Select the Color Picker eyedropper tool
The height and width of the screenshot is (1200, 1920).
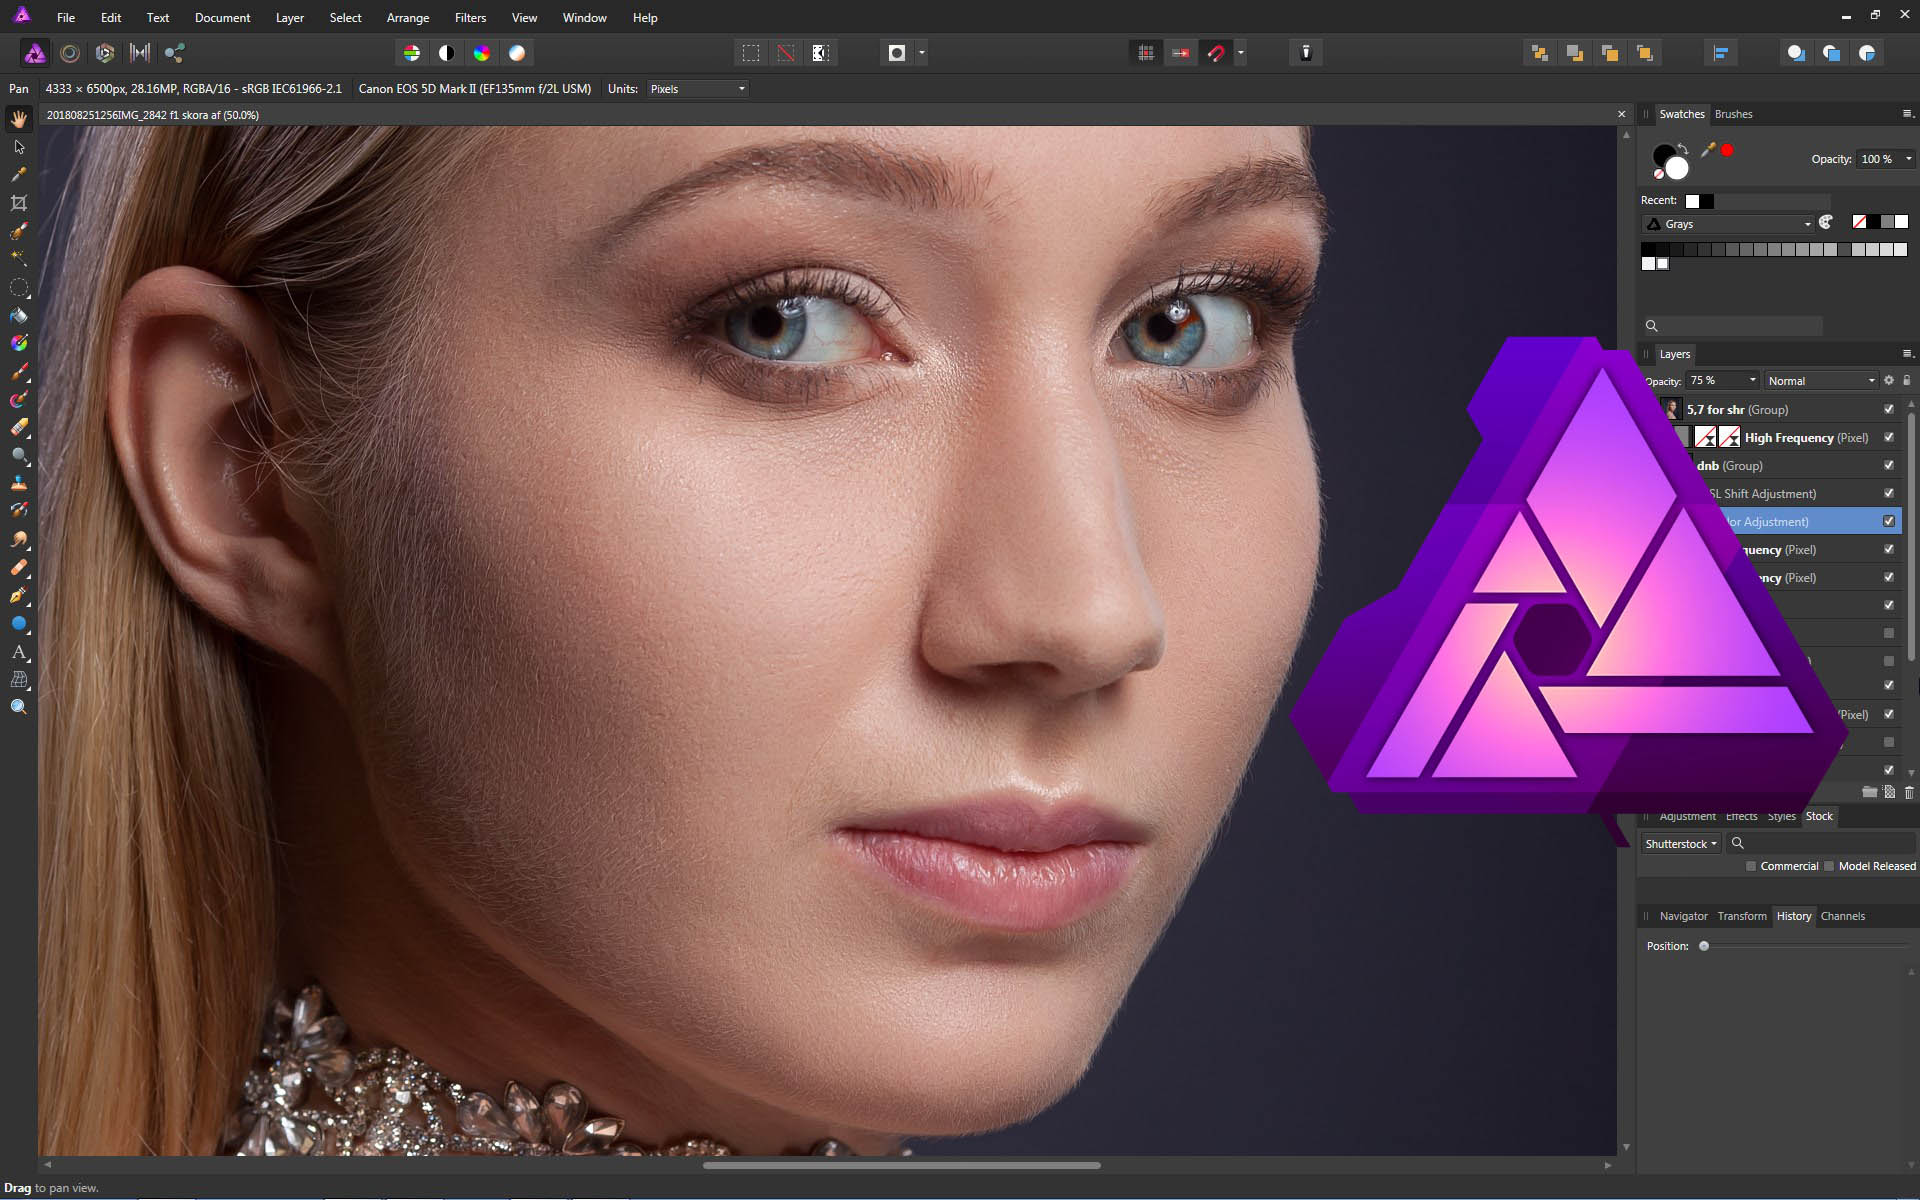(x=19, y=175)
